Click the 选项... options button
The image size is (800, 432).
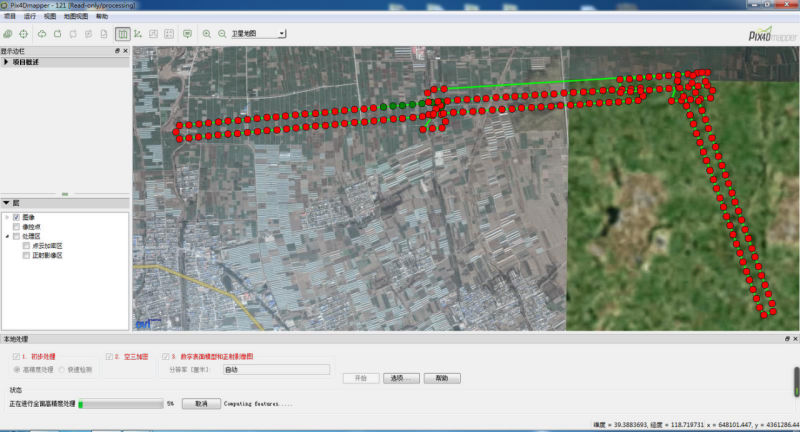402,379
